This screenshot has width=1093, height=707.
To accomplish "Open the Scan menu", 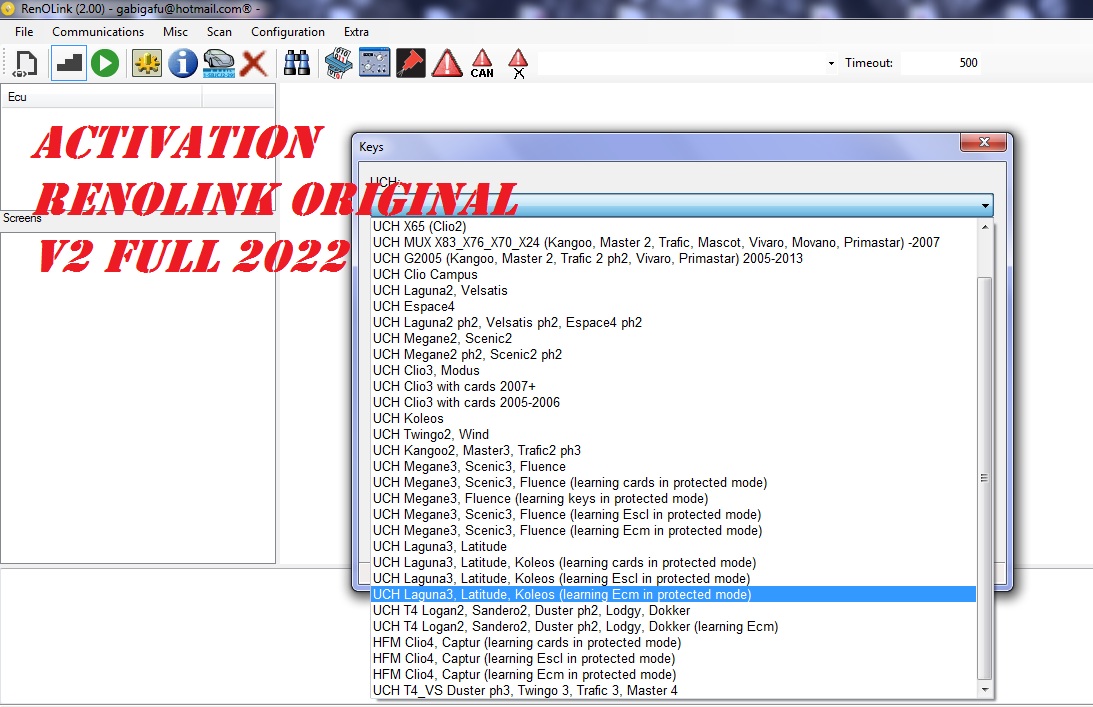I will coord(219,31).
